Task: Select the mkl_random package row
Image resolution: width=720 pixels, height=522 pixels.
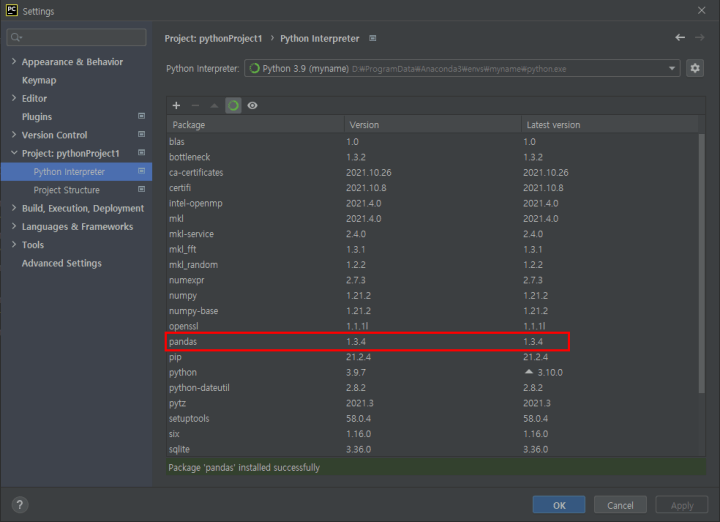Action: tap(433, 265)
